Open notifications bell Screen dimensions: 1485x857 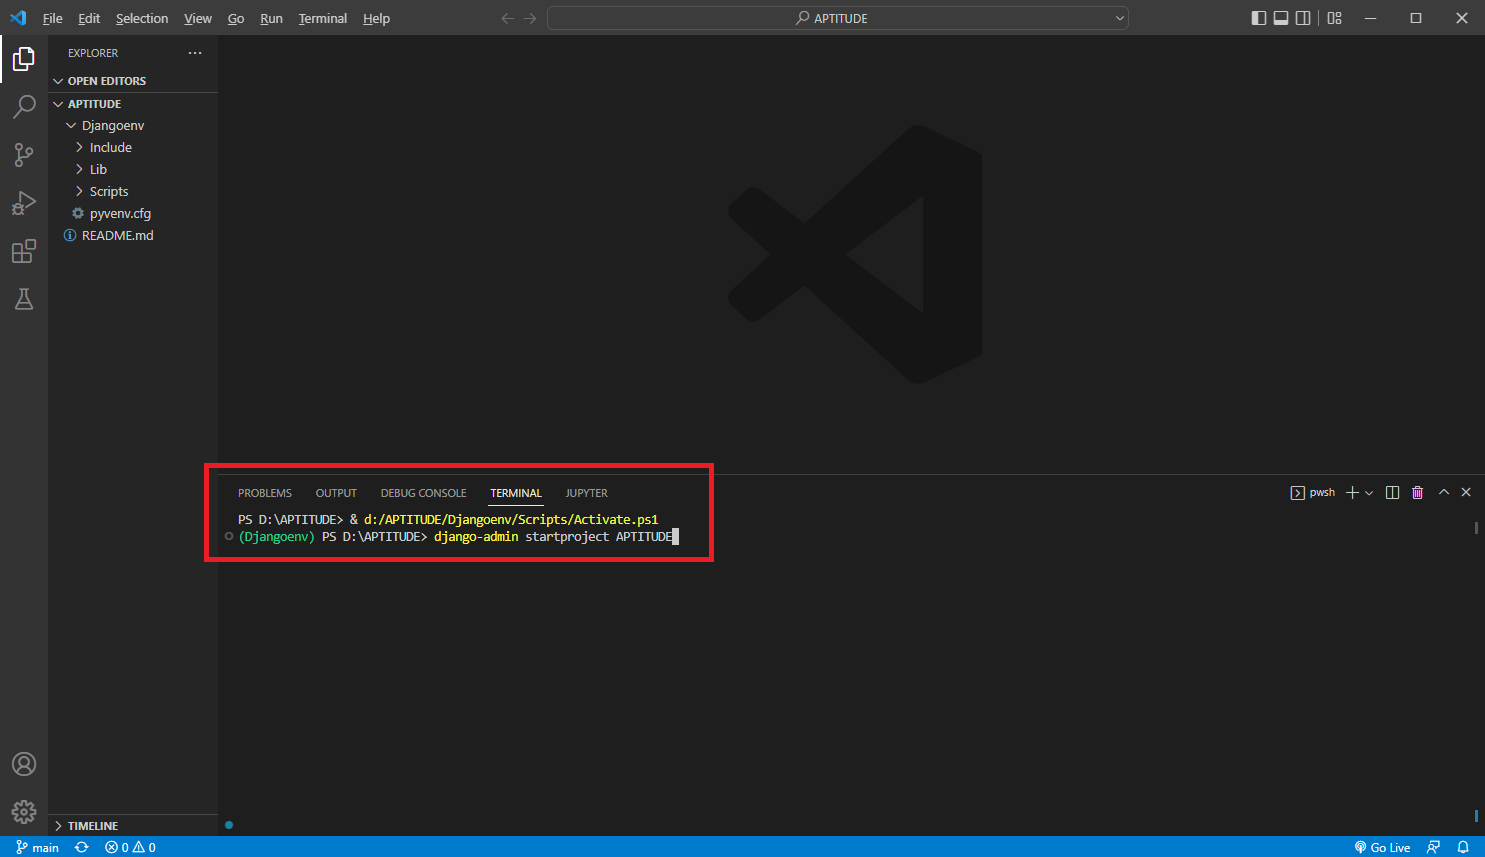[1463, 847]
